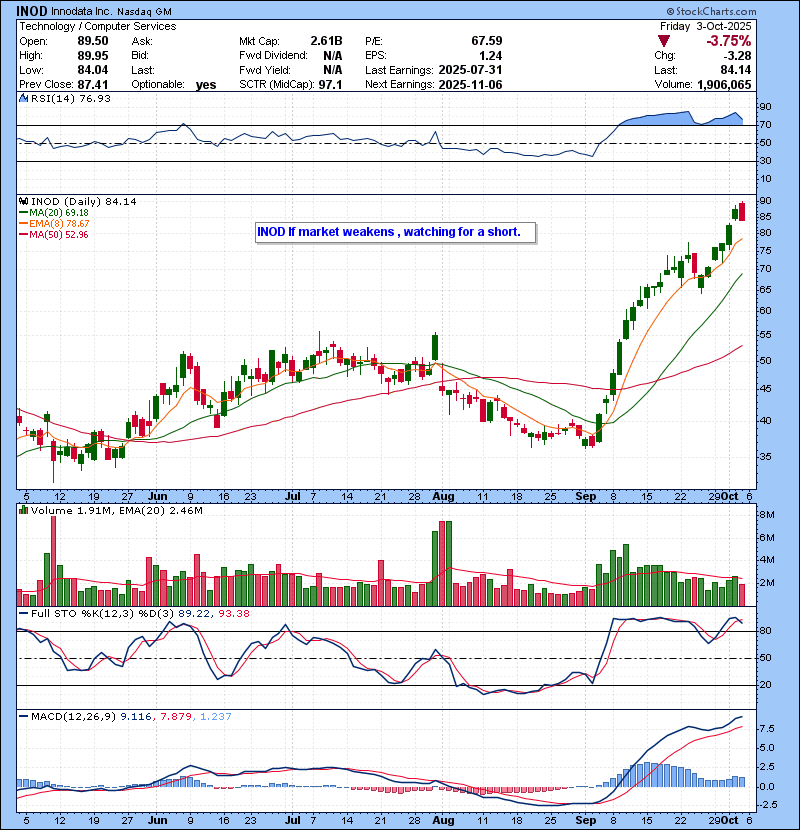Click the volume bars icon beside Volume label
This screenshot has height=830, width=800.
[x=23, y=510]
